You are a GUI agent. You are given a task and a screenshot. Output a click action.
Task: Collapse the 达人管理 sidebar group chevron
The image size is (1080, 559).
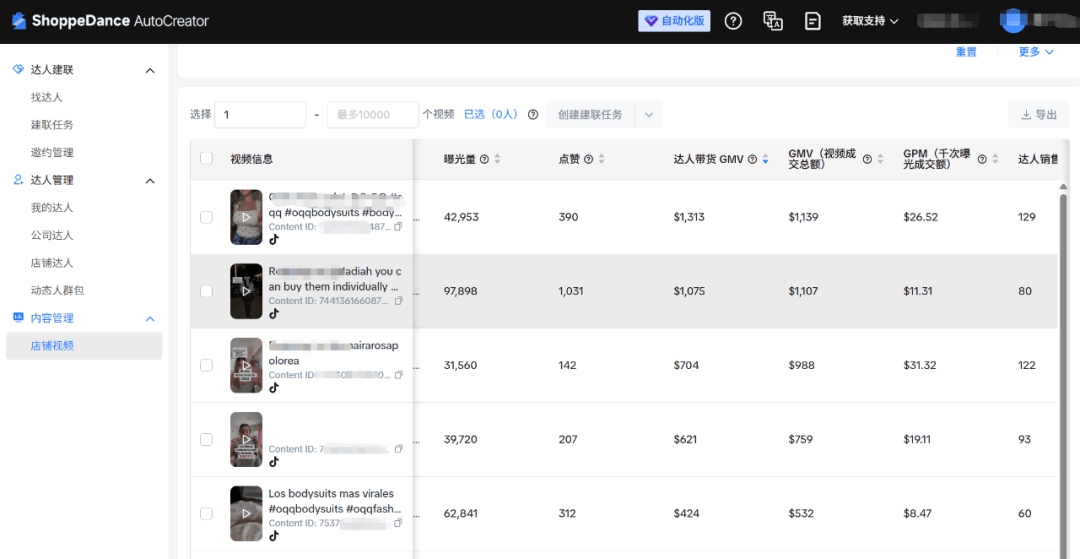pos(149,180)
